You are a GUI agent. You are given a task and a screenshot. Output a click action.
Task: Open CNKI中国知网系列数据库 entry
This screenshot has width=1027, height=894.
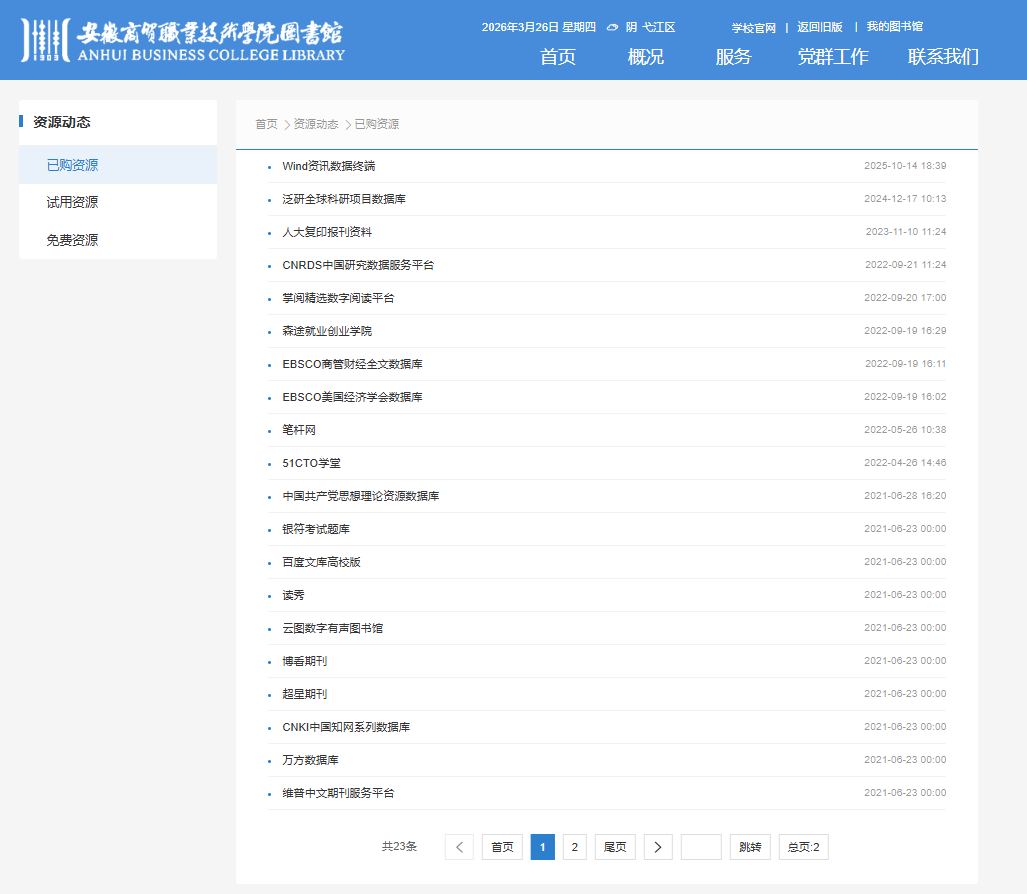346,727
